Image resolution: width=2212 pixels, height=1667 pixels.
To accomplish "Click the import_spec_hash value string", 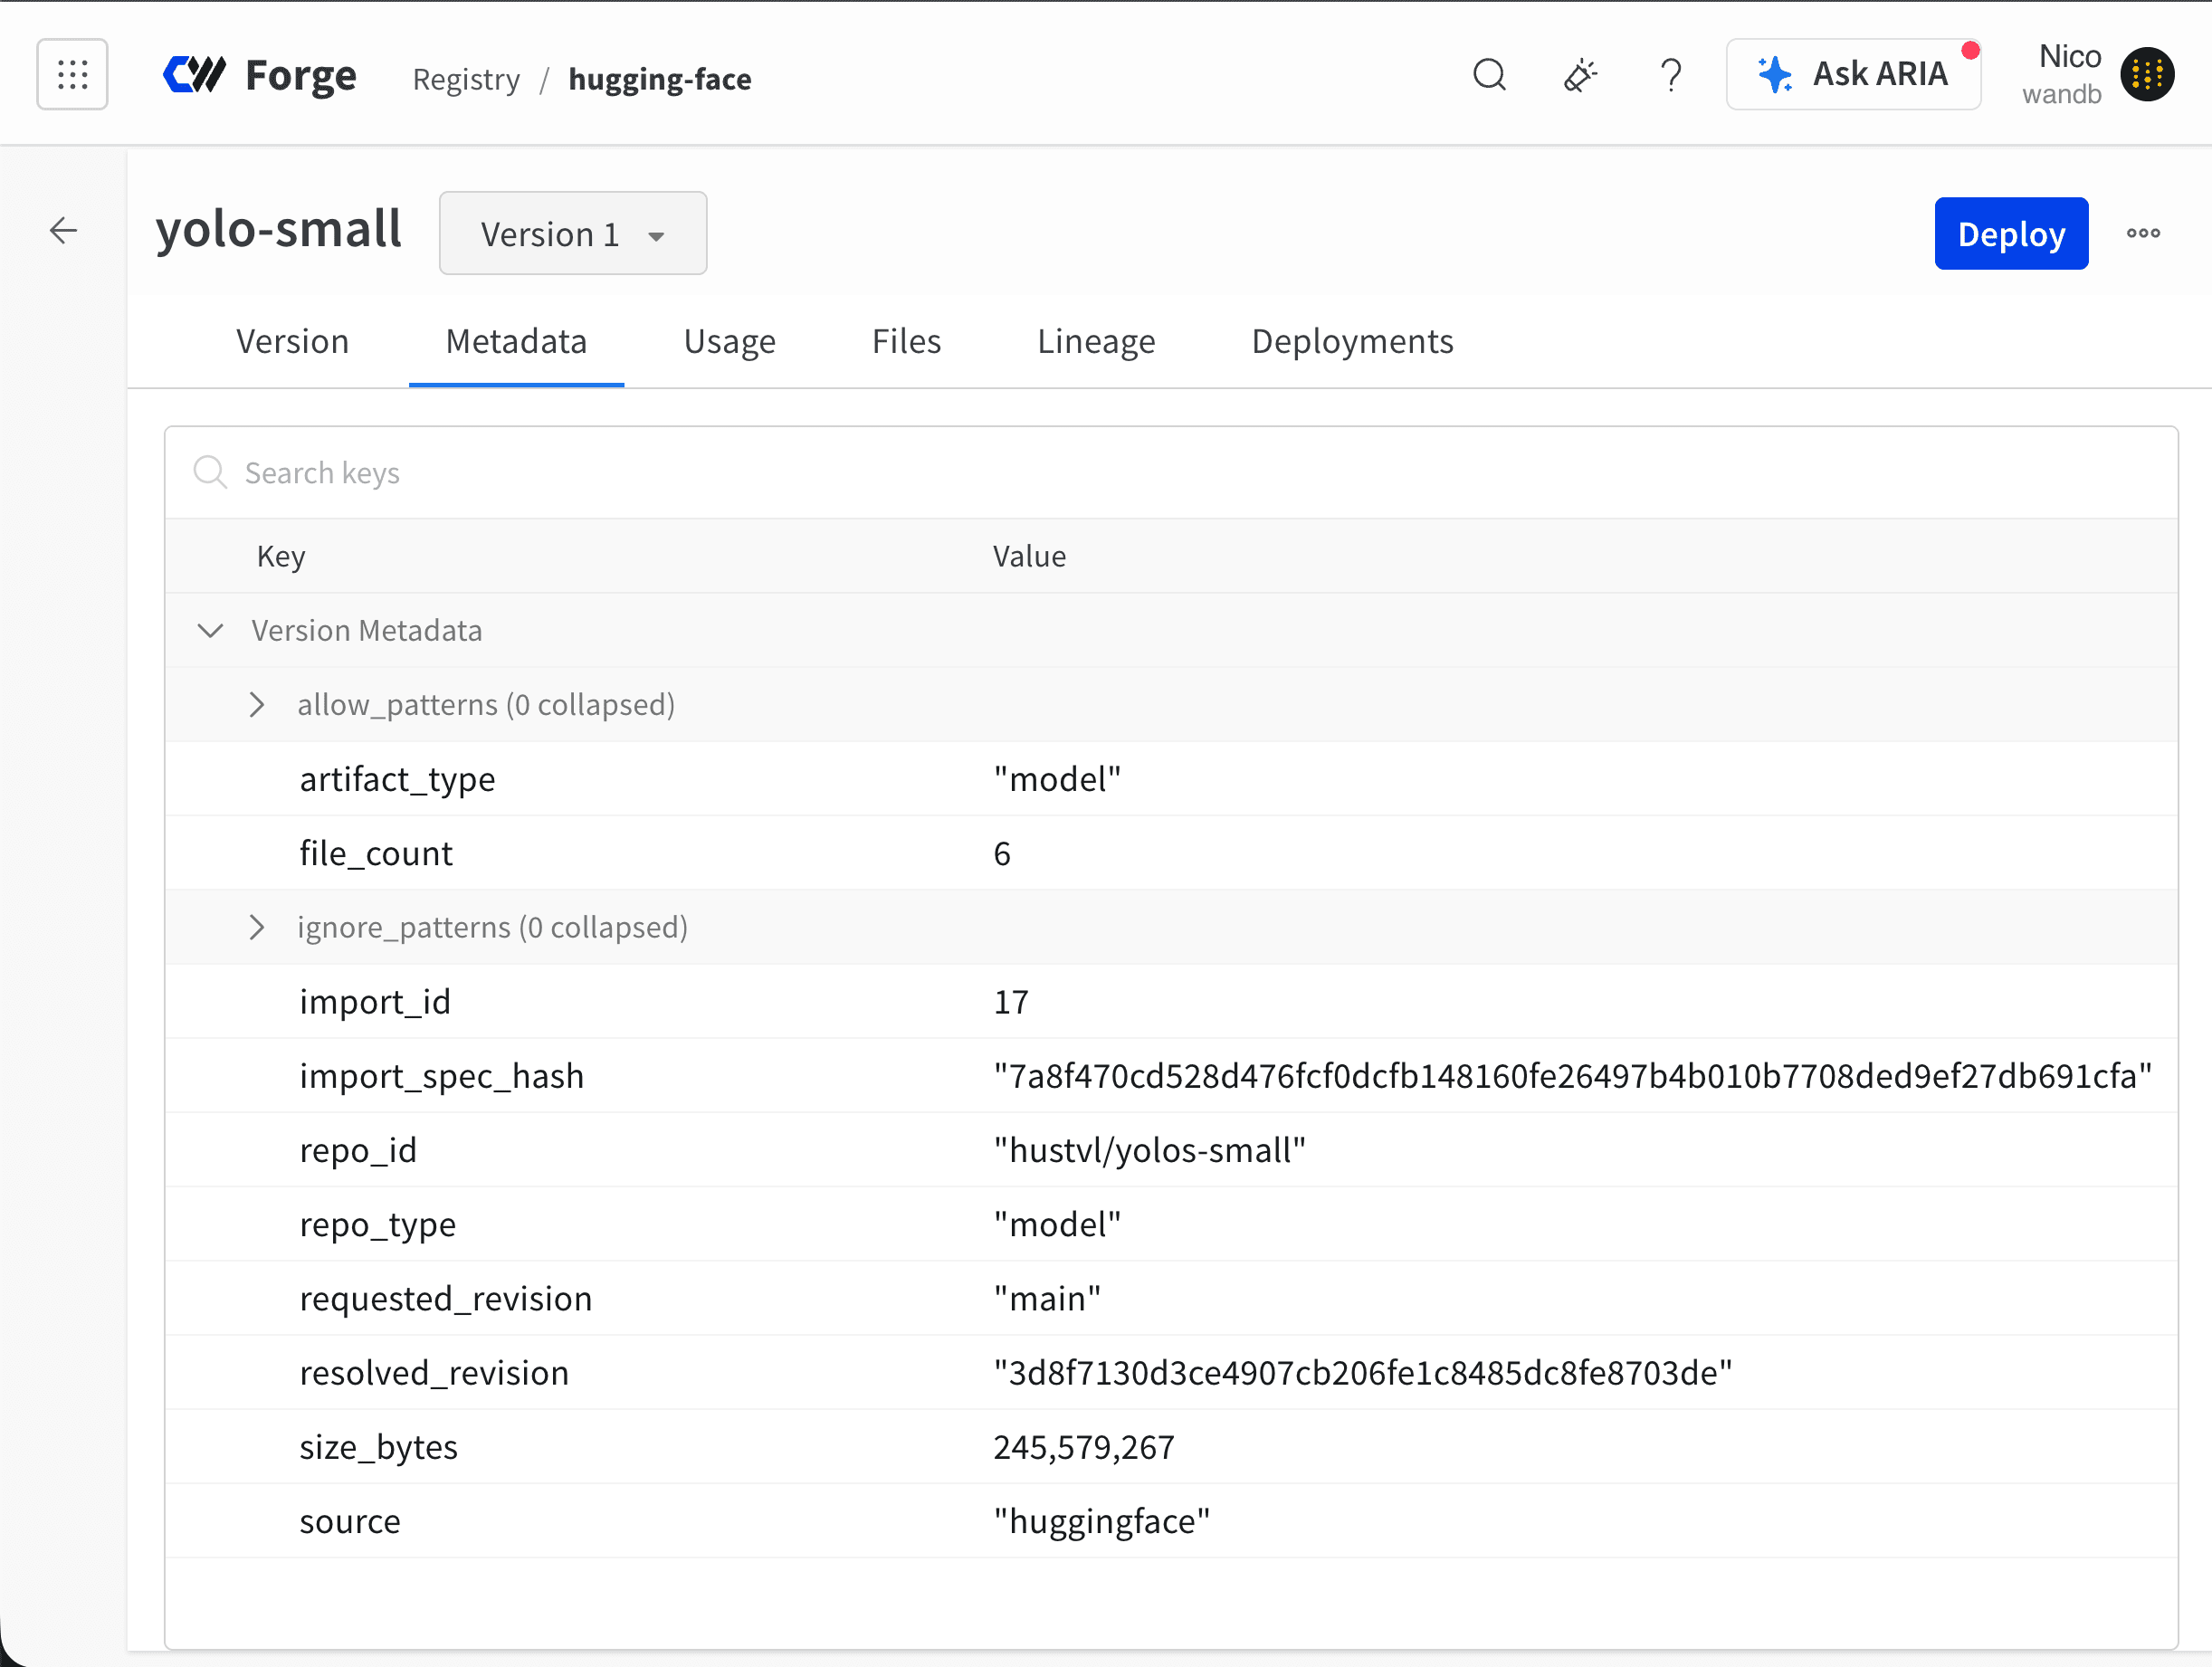I will click(1572, 1076).
